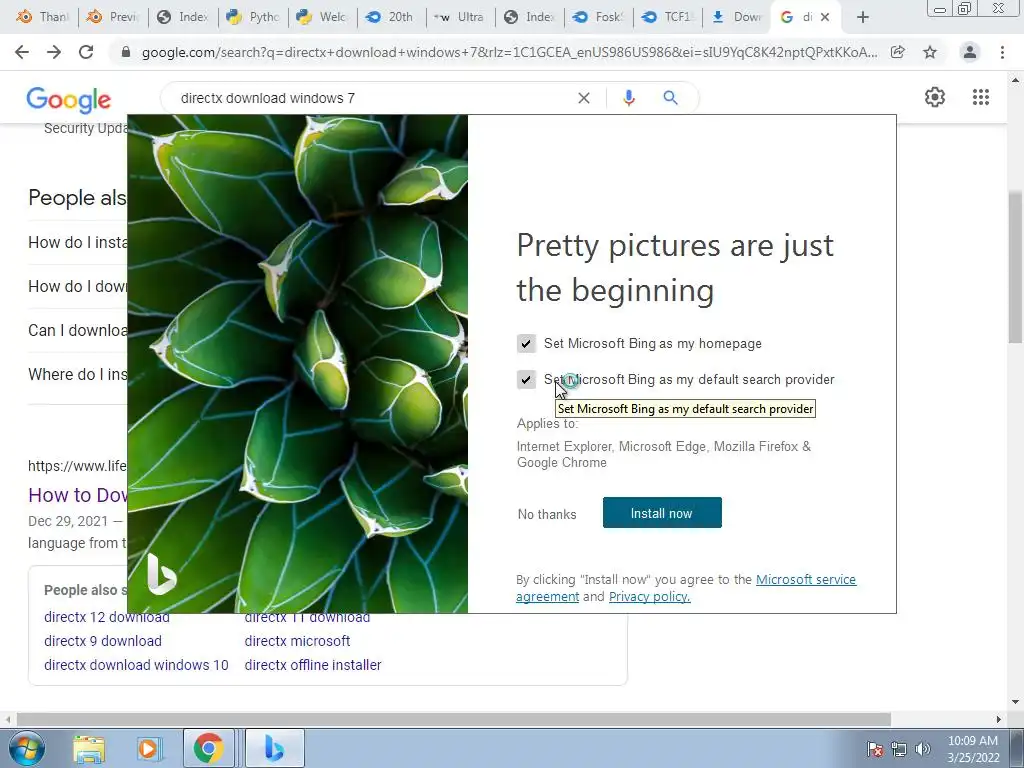Click the address bar URL
This screenshot has height=768, width=1024.
coord(509,52)
